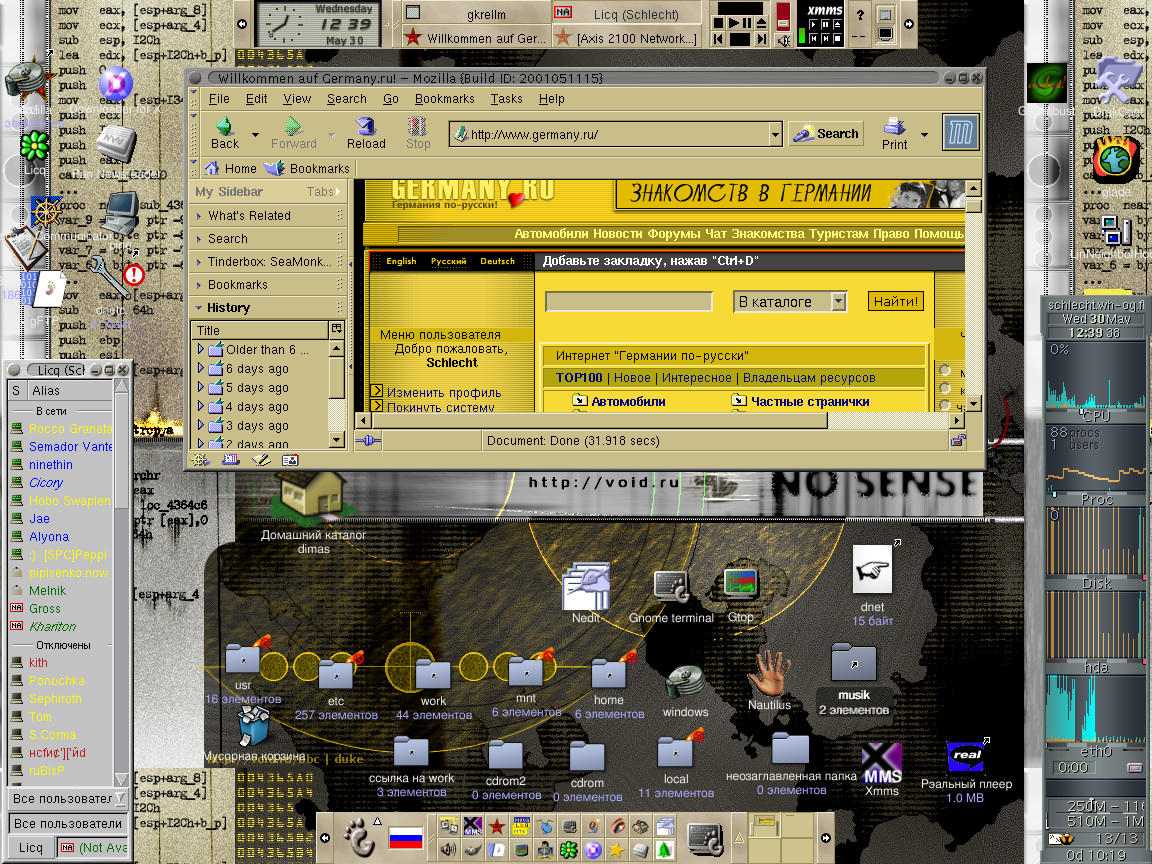Open Navigator from Mozilla's bottom component bar
1152x864 pixels.
point(200,460)
